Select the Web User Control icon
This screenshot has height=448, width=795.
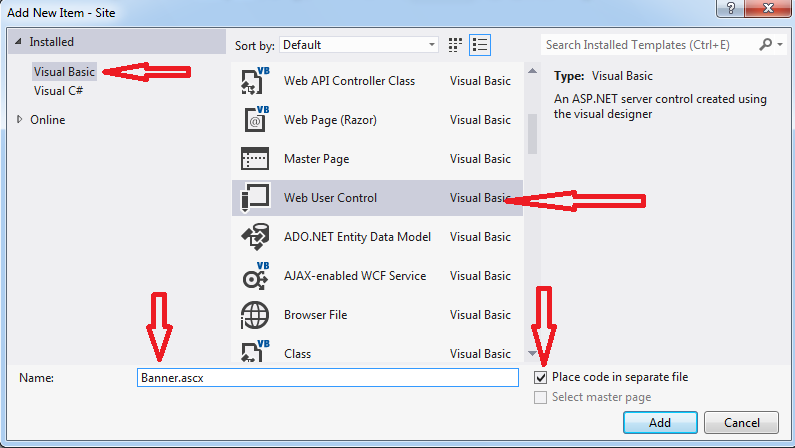(x=254, y=198)
